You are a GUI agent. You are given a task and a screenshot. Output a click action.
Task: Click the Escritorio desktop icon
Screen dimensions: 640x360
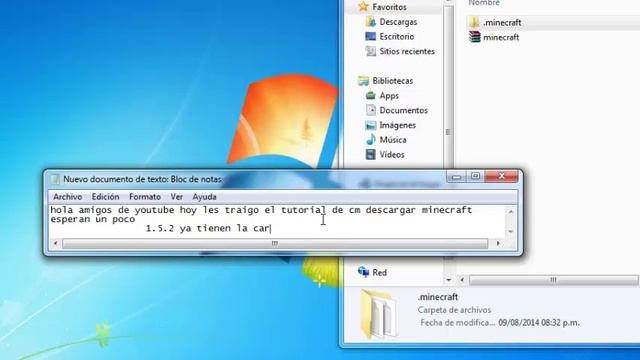coord(371,36)
